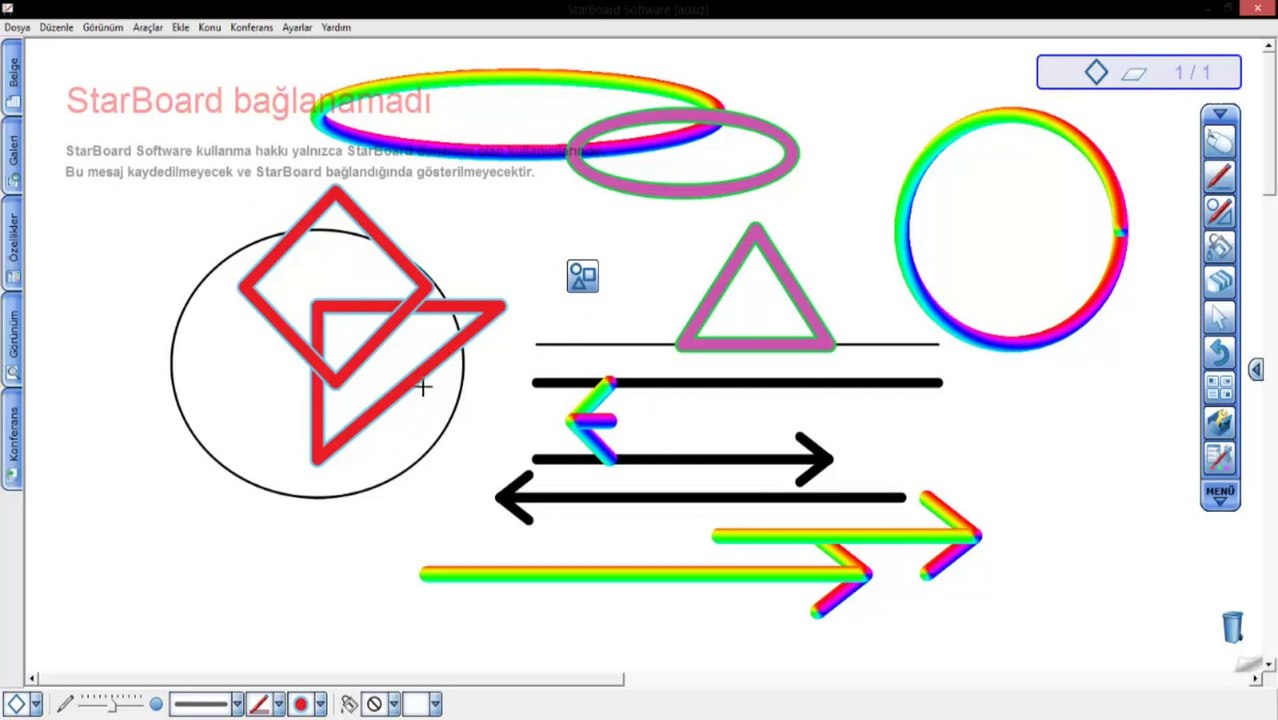
Task: Click the fill bucket icon in bottom bar
Action: tap(349, 704)
